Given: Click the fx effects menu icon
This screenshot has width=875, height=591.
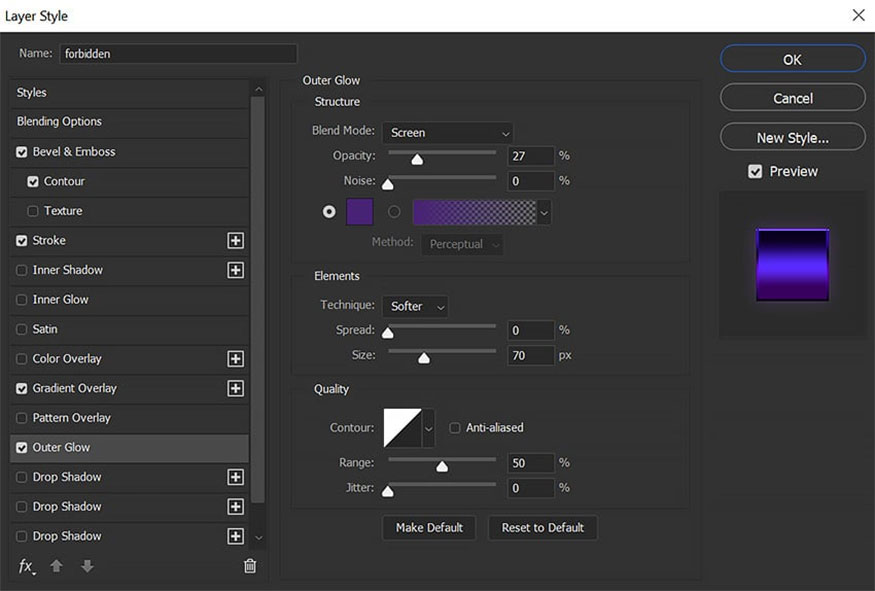Looking at the screenshot, I should [x=26, y=566].
